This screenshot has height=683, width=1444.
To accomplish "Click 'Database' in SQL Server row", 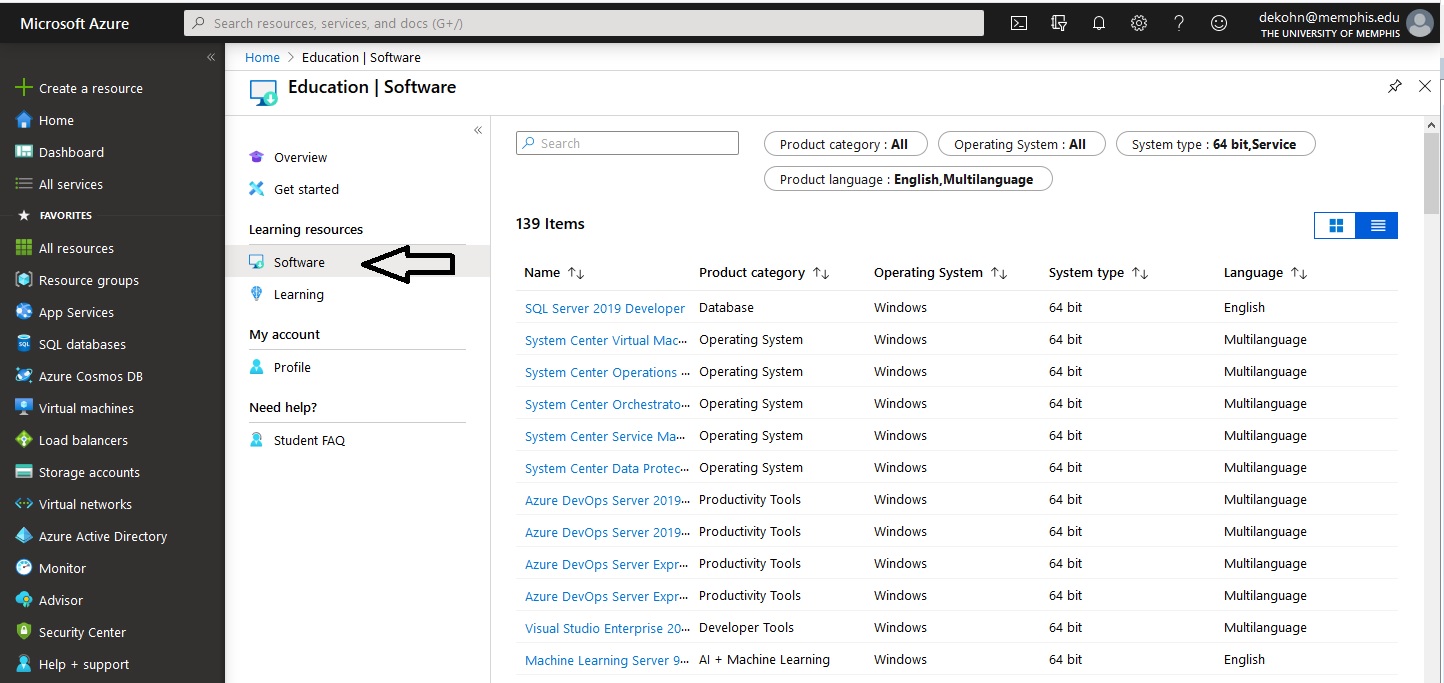I will [x=726, y=307].
